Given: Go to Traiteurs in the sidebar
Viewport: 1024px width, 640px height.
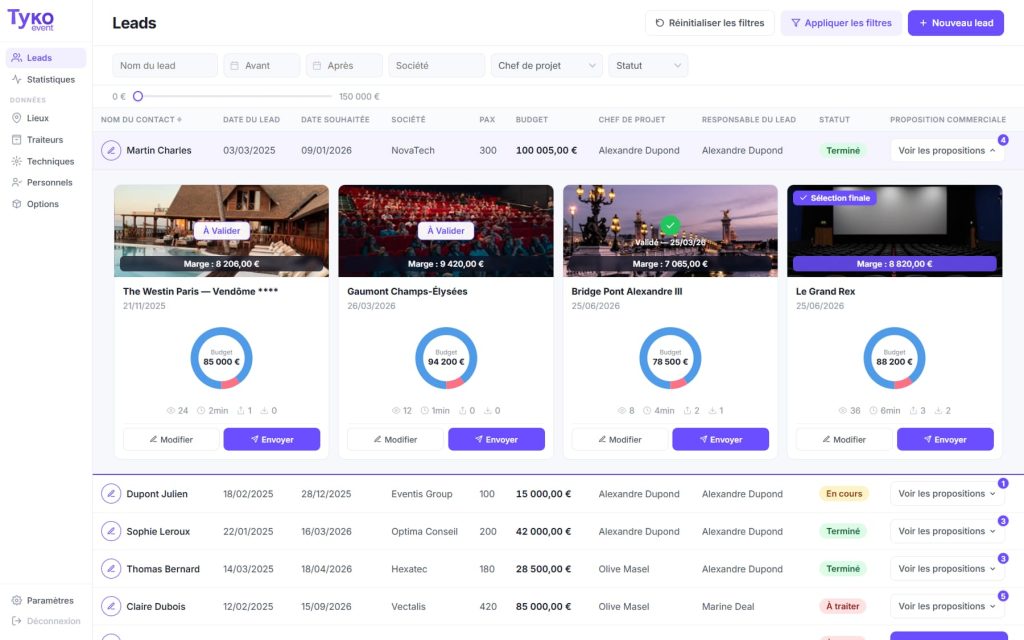Looking at the screenshot, I should [46, 140].
